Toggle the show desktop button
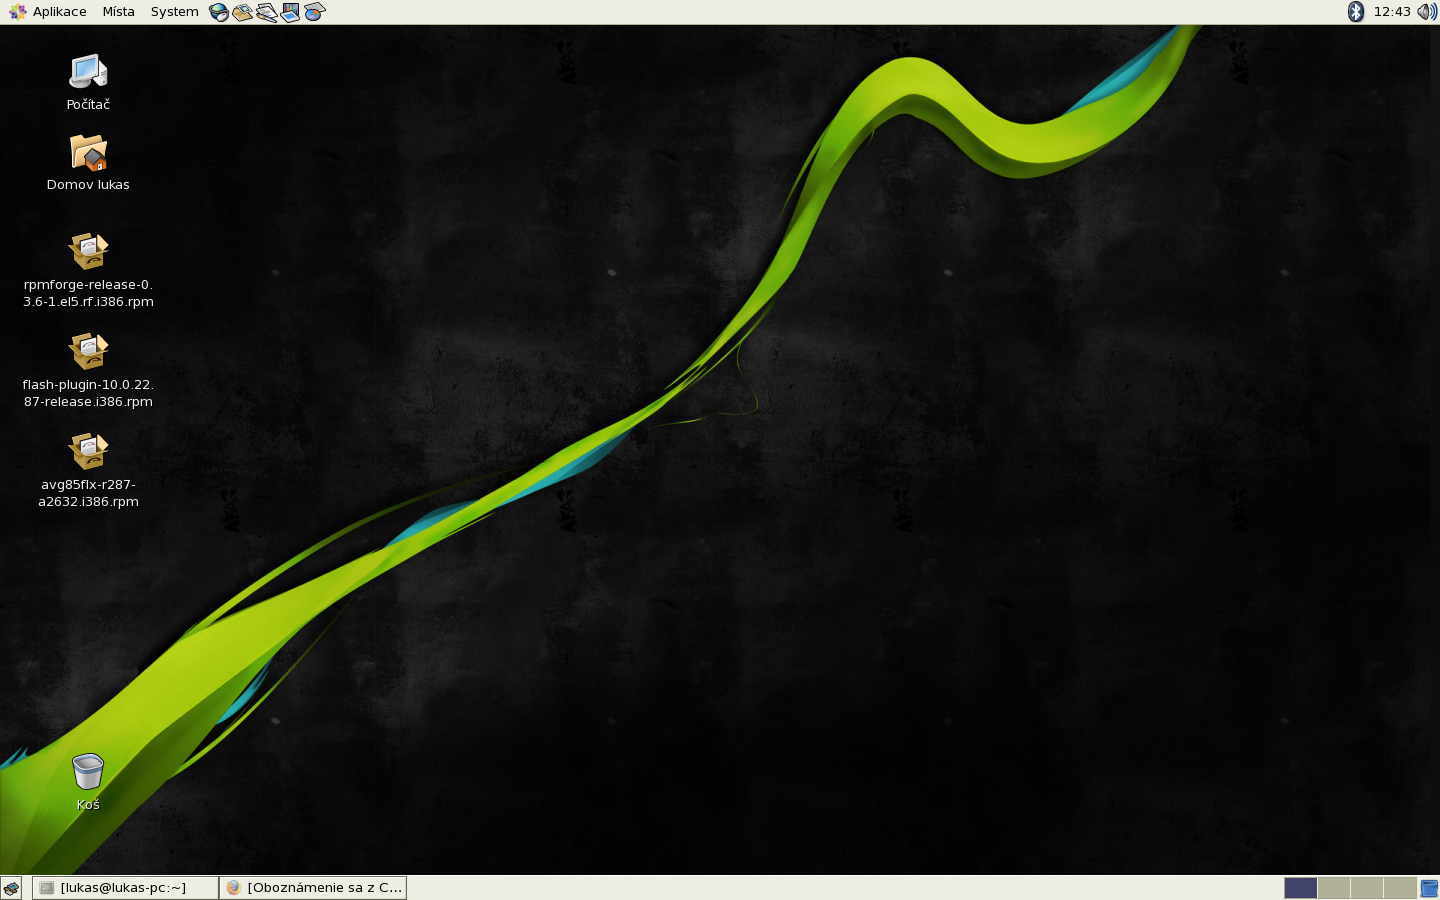1440x900 pixels. pos(11,888)
